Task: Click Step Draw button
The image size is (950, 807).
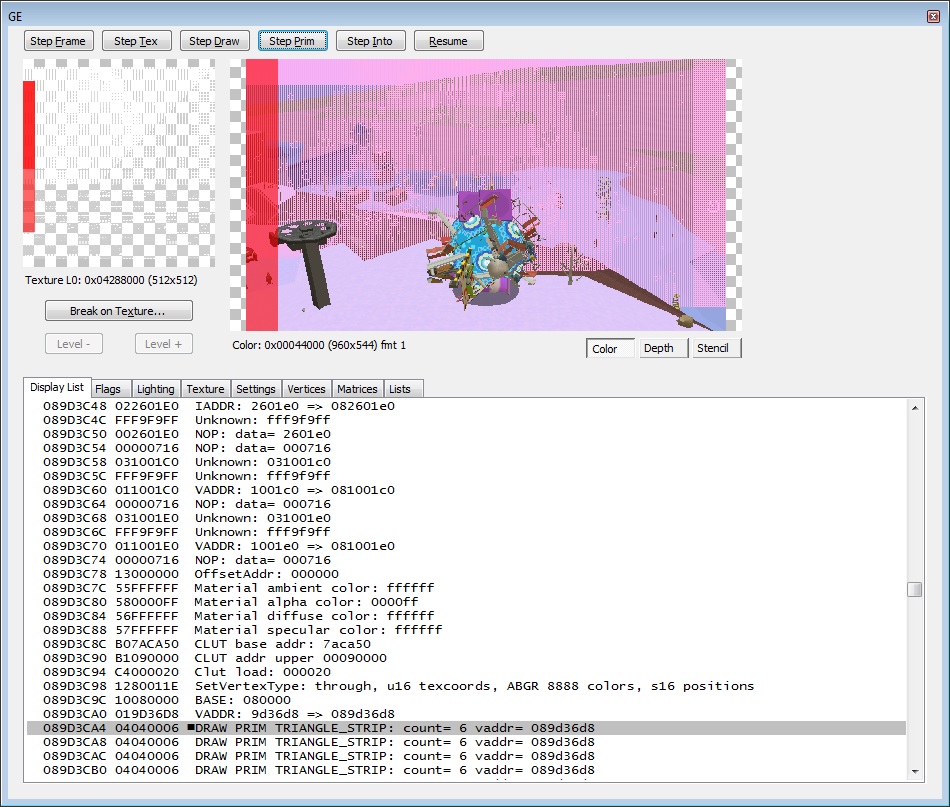Action: pos(215,41)
